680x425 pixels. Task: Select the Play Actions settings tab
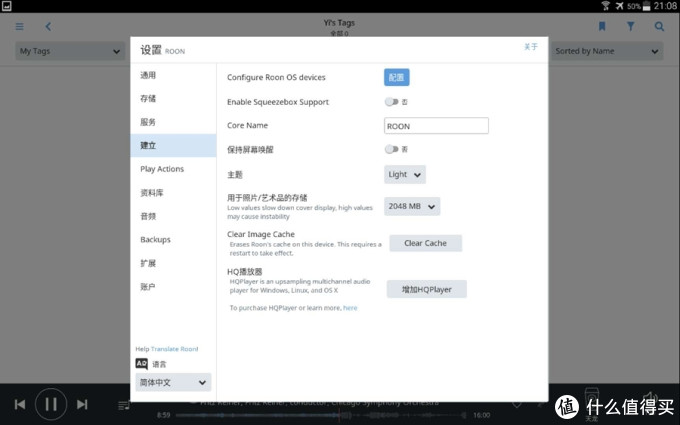(173, 169)
